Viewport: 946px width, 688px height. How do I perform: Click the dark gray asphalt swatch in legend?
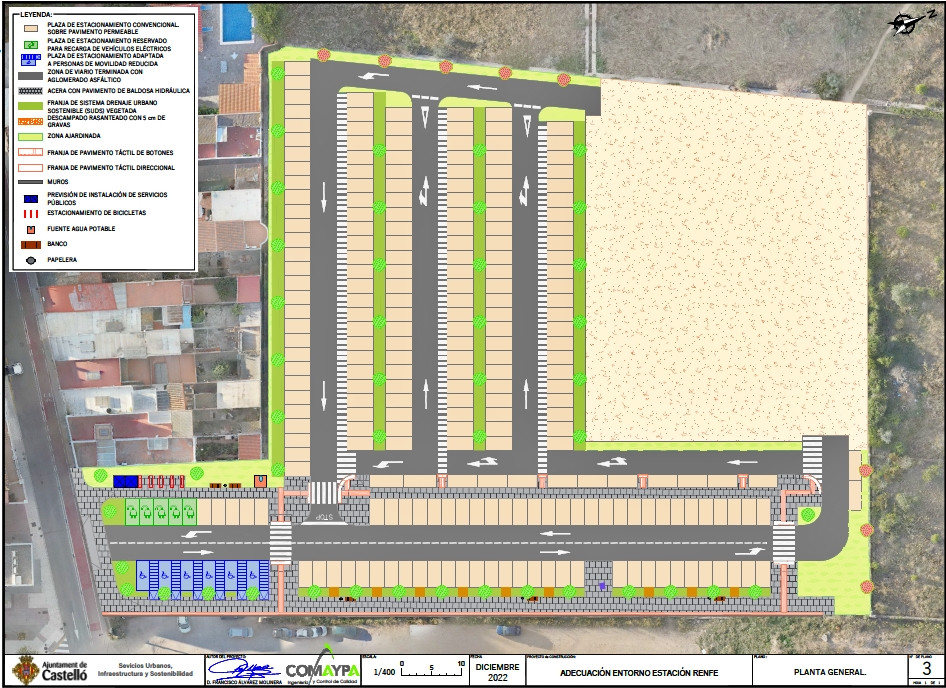pyautogui.click(x=30, y=75)
